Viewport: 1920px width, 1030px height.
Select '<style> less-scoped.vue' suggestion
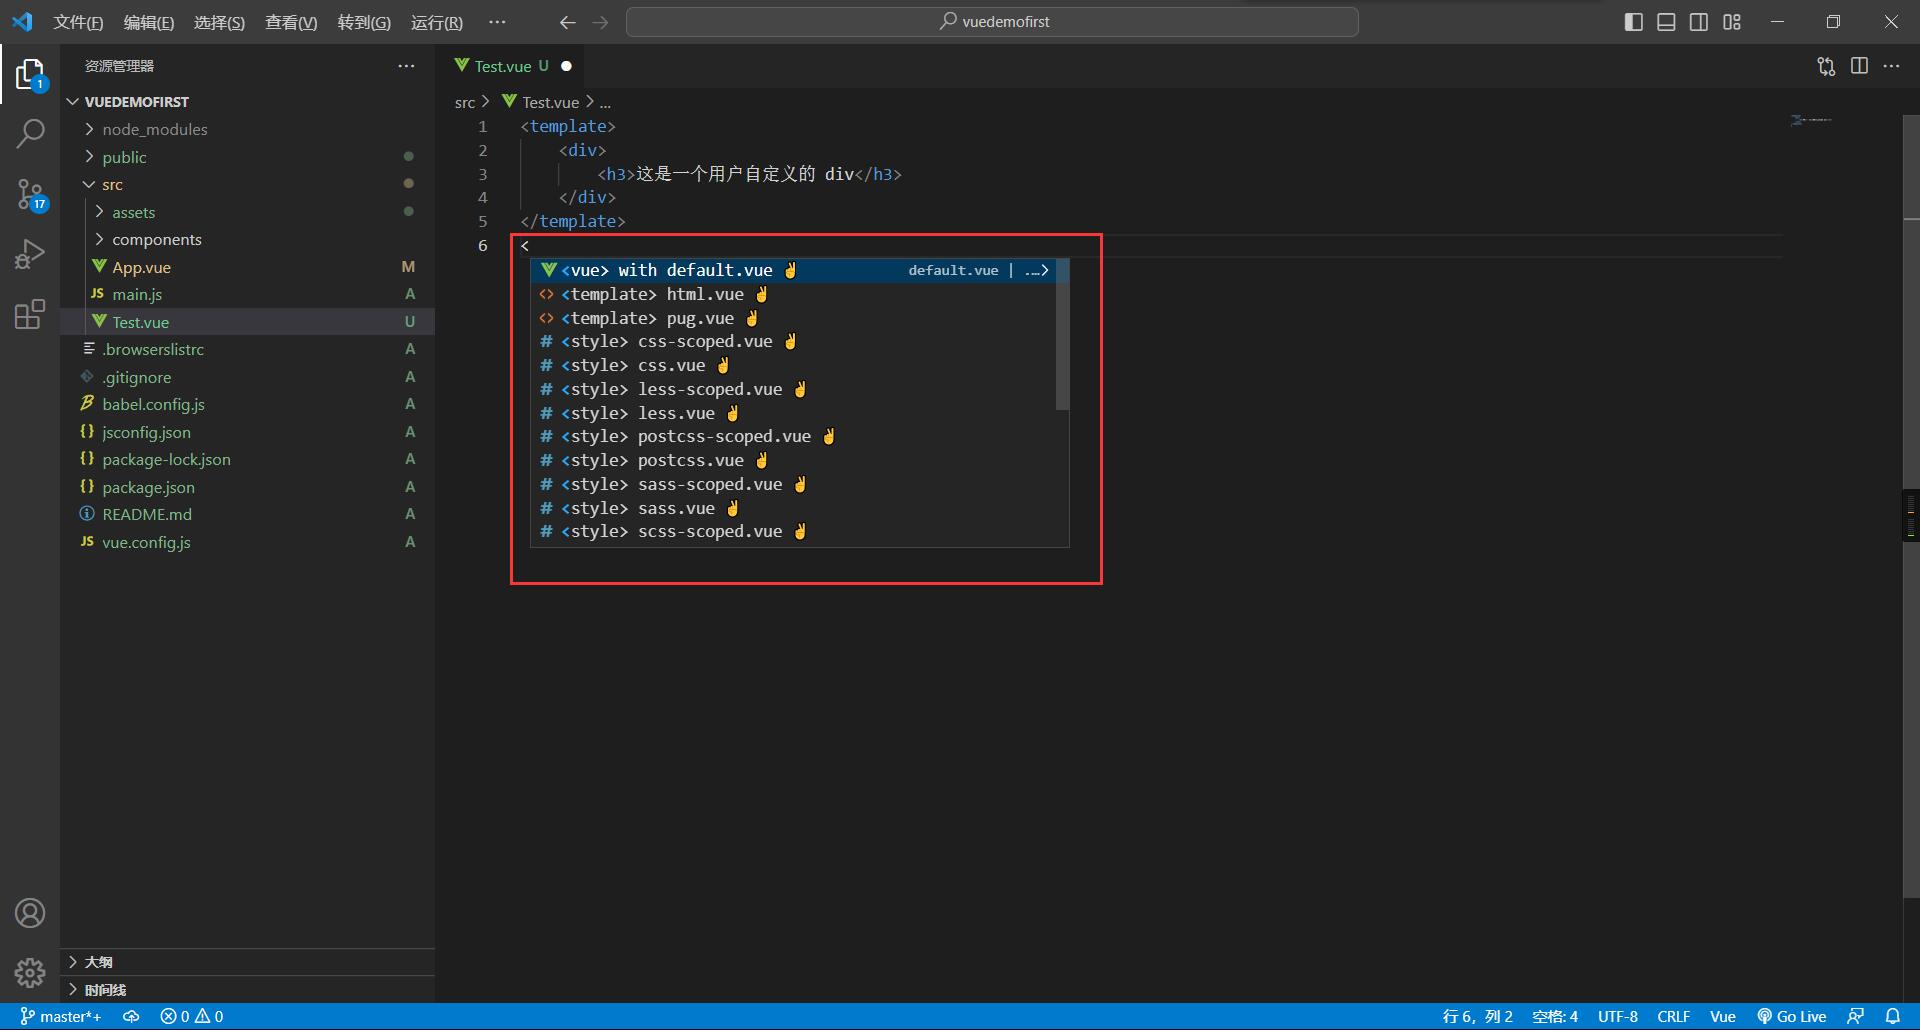pyautogui.click(x=792, y=389)
